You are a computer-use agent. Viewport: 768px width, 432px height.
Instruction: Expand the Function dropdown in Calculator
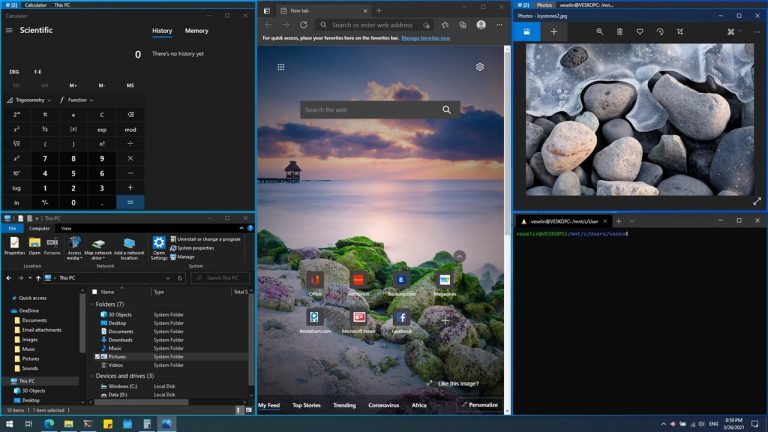coord(76,100)
